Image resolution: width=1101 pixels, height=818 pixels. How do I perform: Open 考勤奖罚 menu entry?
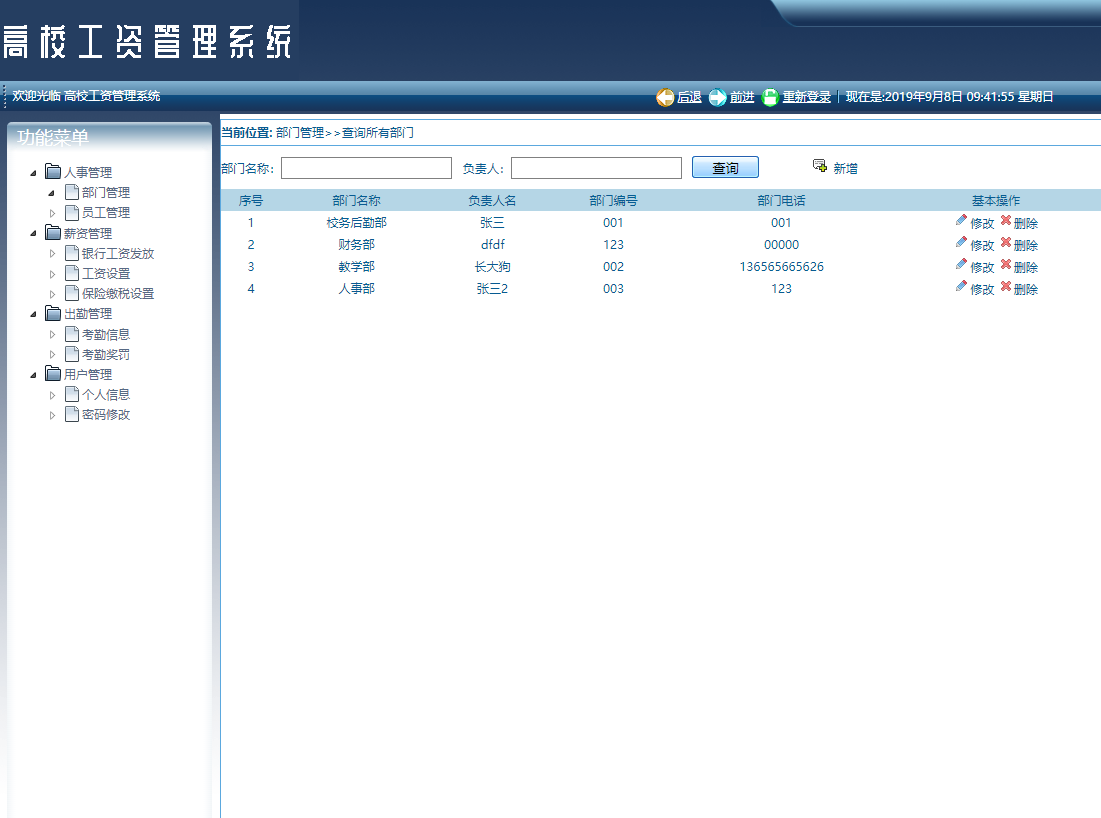tap(106, 355)
